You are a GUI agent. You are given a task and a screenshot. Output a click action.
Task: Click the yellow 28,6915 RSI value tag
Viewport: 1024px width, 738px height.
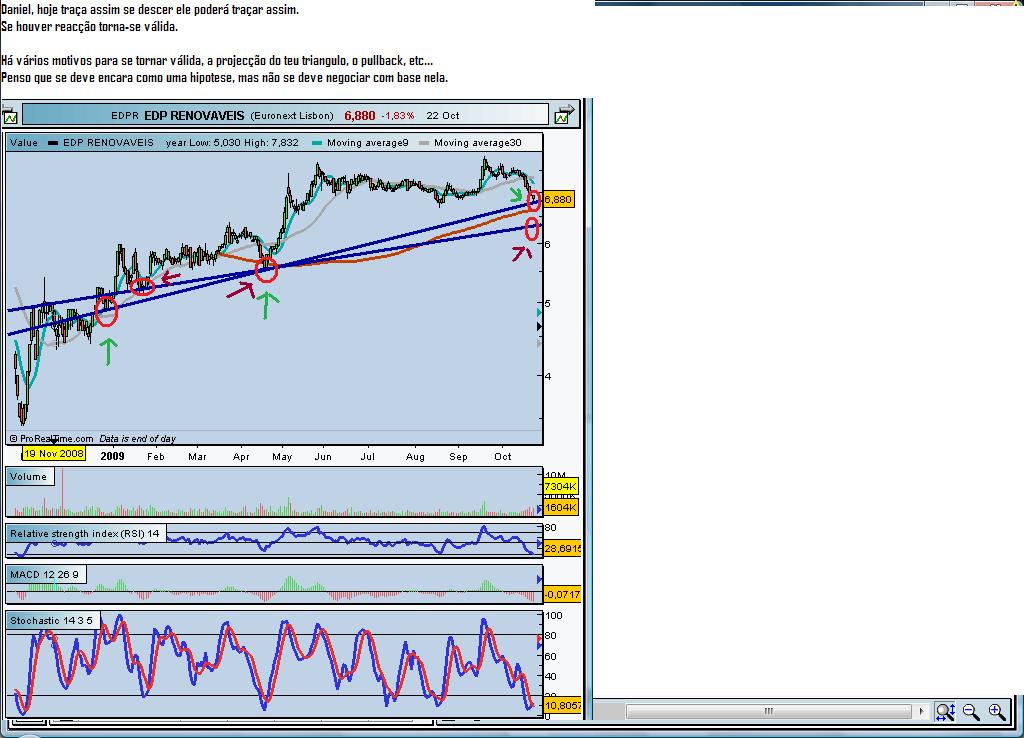[562, 548]
